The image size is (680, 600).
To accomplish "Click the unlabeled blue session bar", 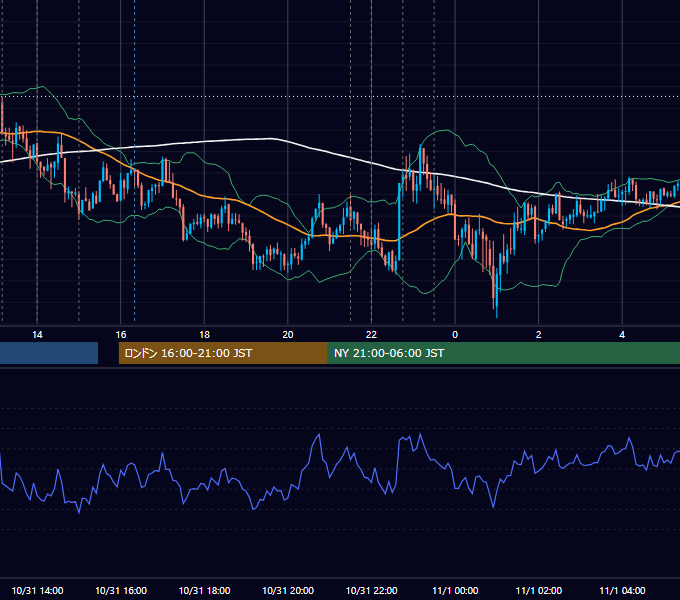I will [x=49, y=353].
